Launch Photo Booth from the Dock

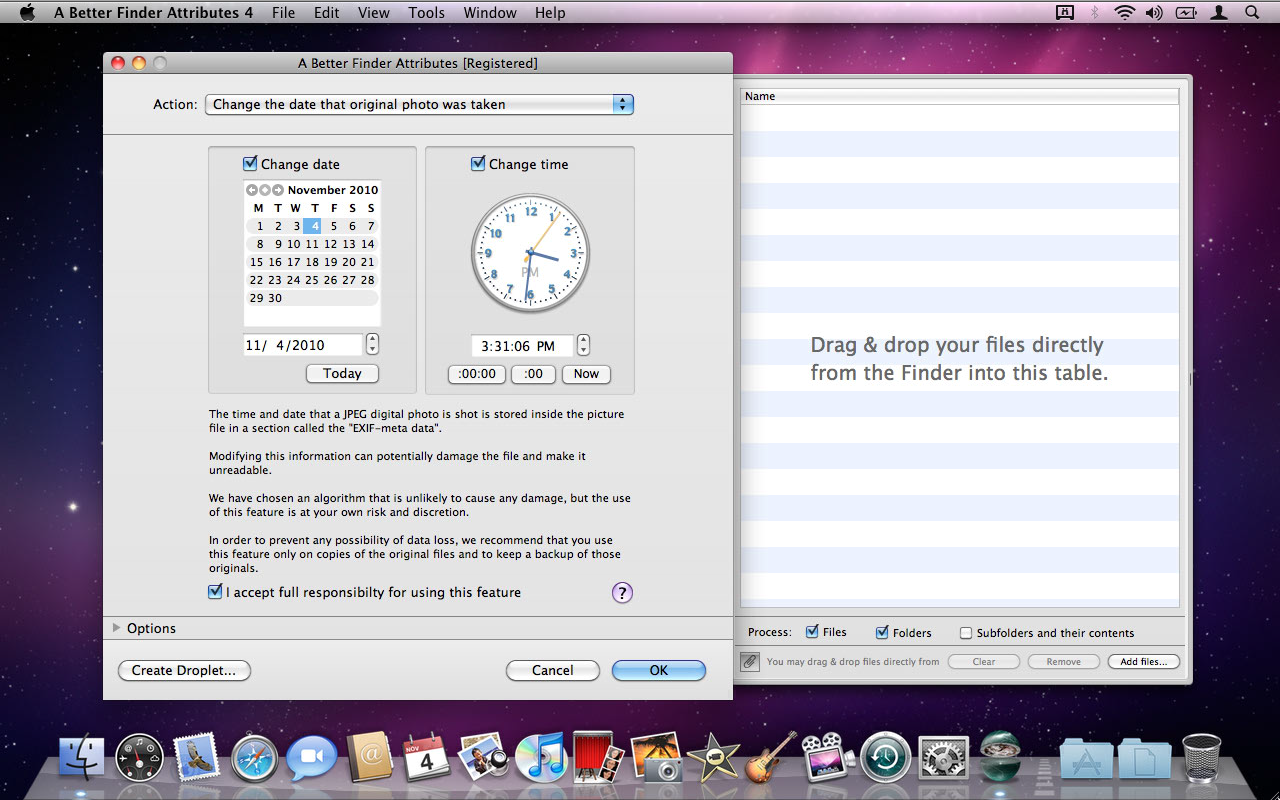pos(598,758)
